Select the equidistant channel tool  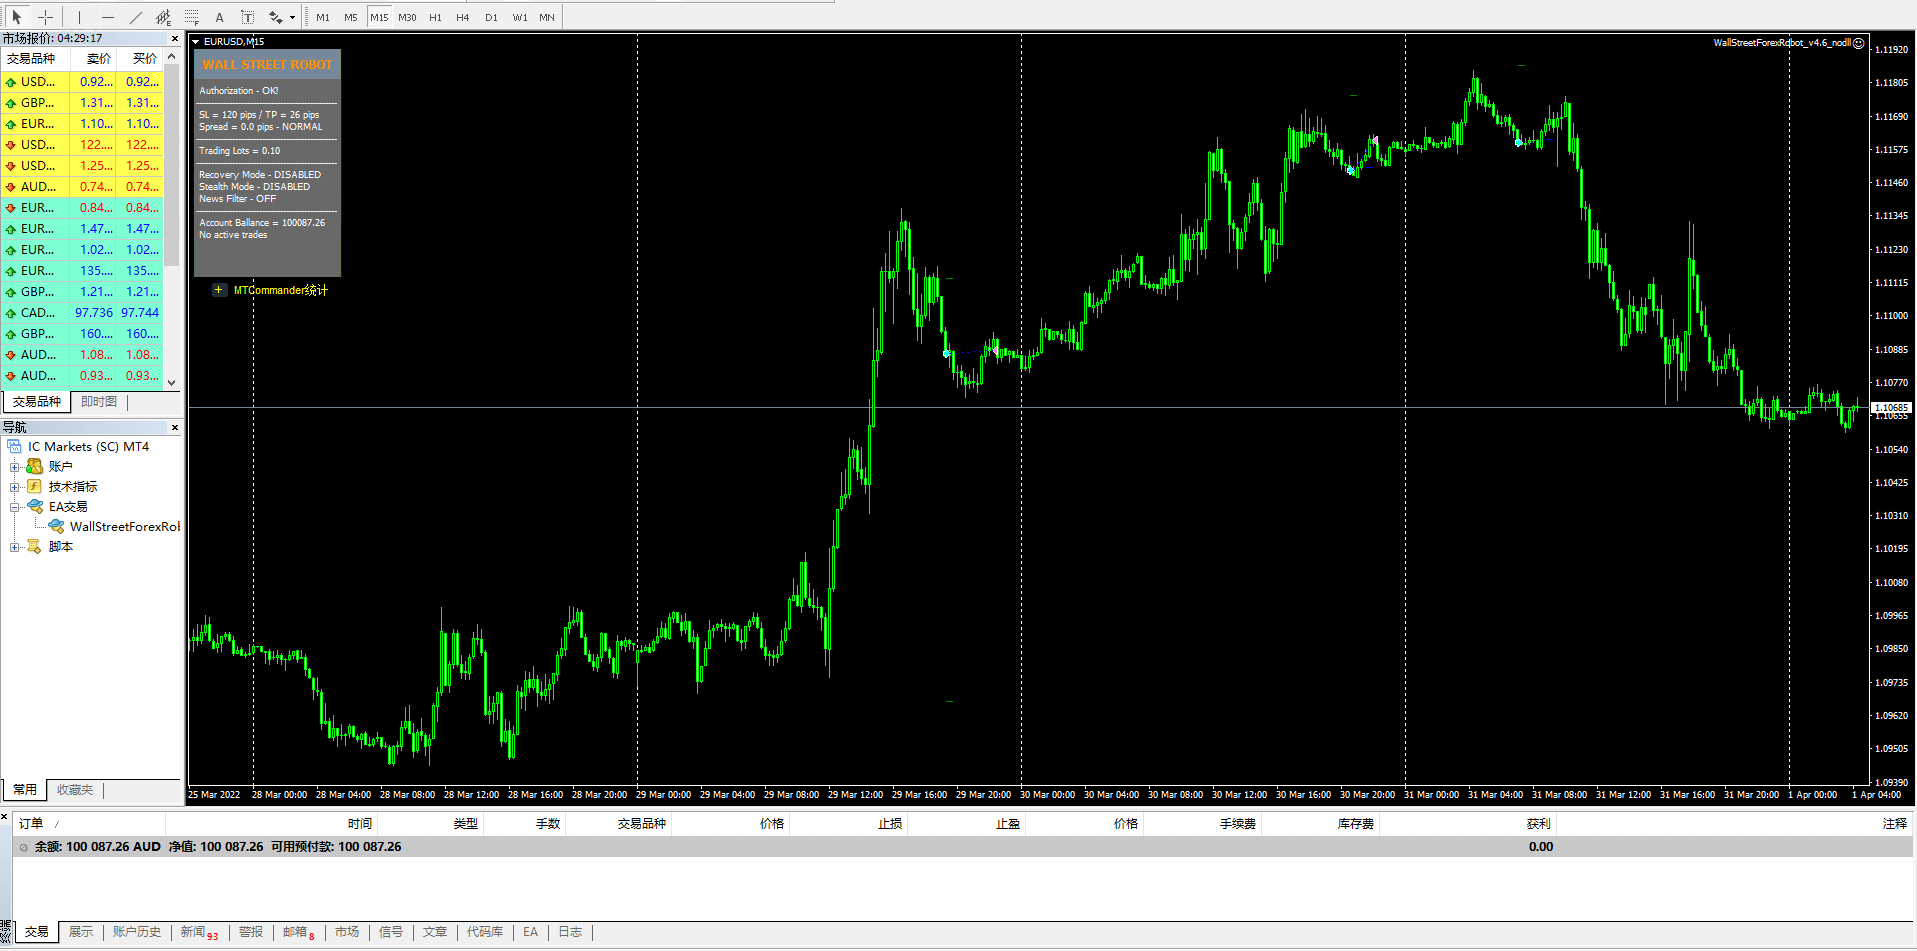coord(163,17)
